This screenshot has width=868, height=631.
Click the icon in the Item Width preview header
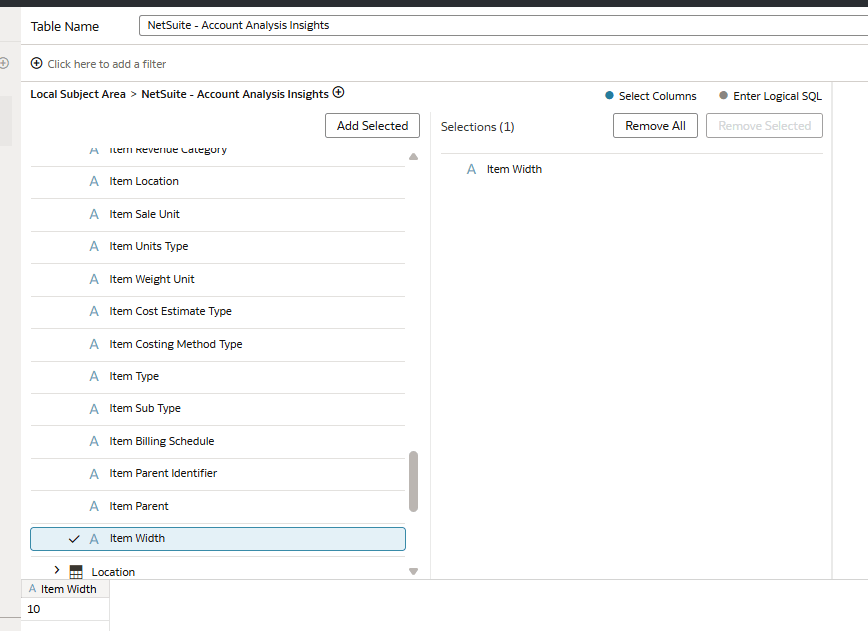click(32, 589)
